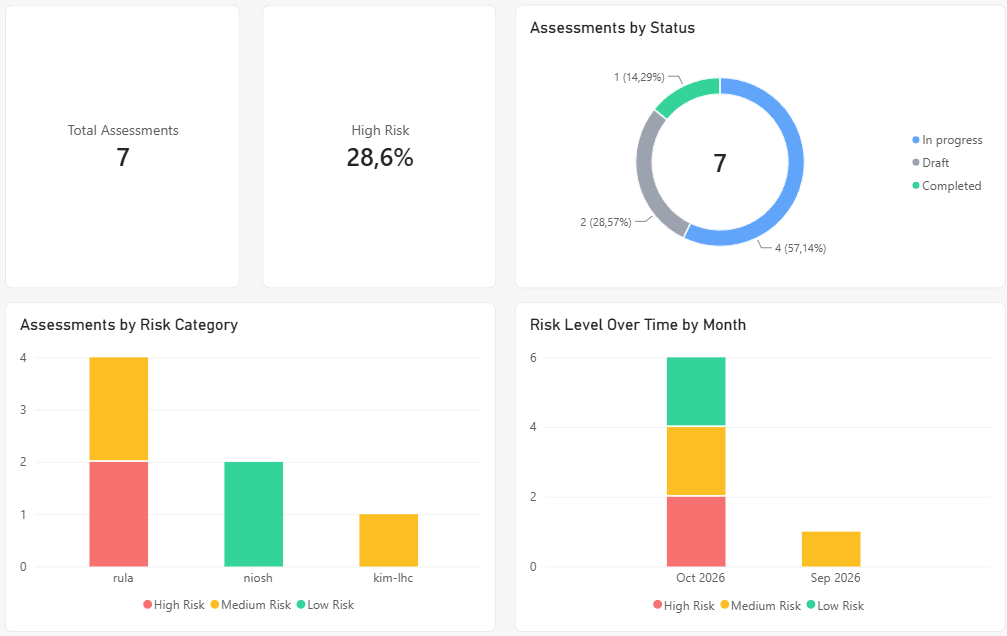Viewport: 1007px width, 636px height.
Task: Click the Sep 2026 axis label
Action: (x=835, y=578)
